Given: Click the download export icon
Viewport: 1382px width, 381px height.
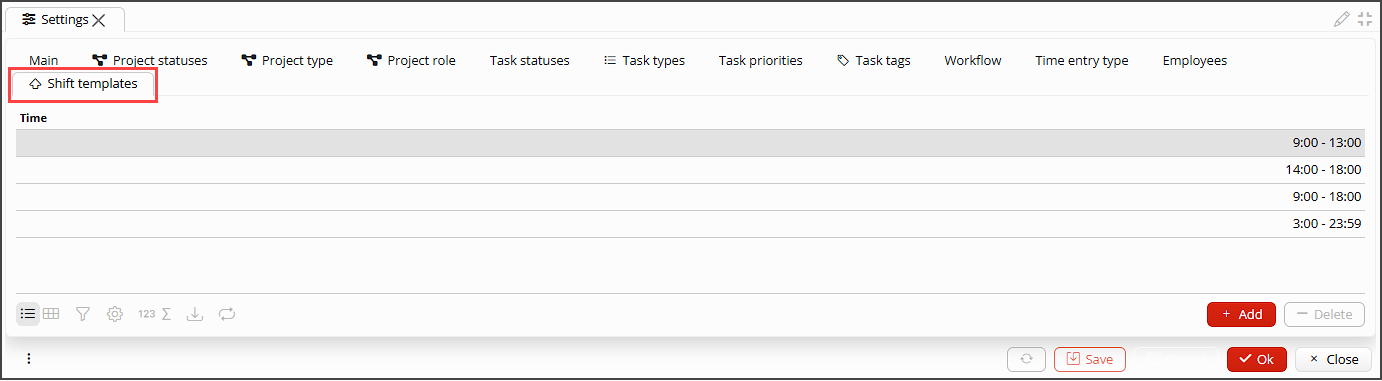Looking at the screenshot, I should pyautogui.click(x=195, y=314).
